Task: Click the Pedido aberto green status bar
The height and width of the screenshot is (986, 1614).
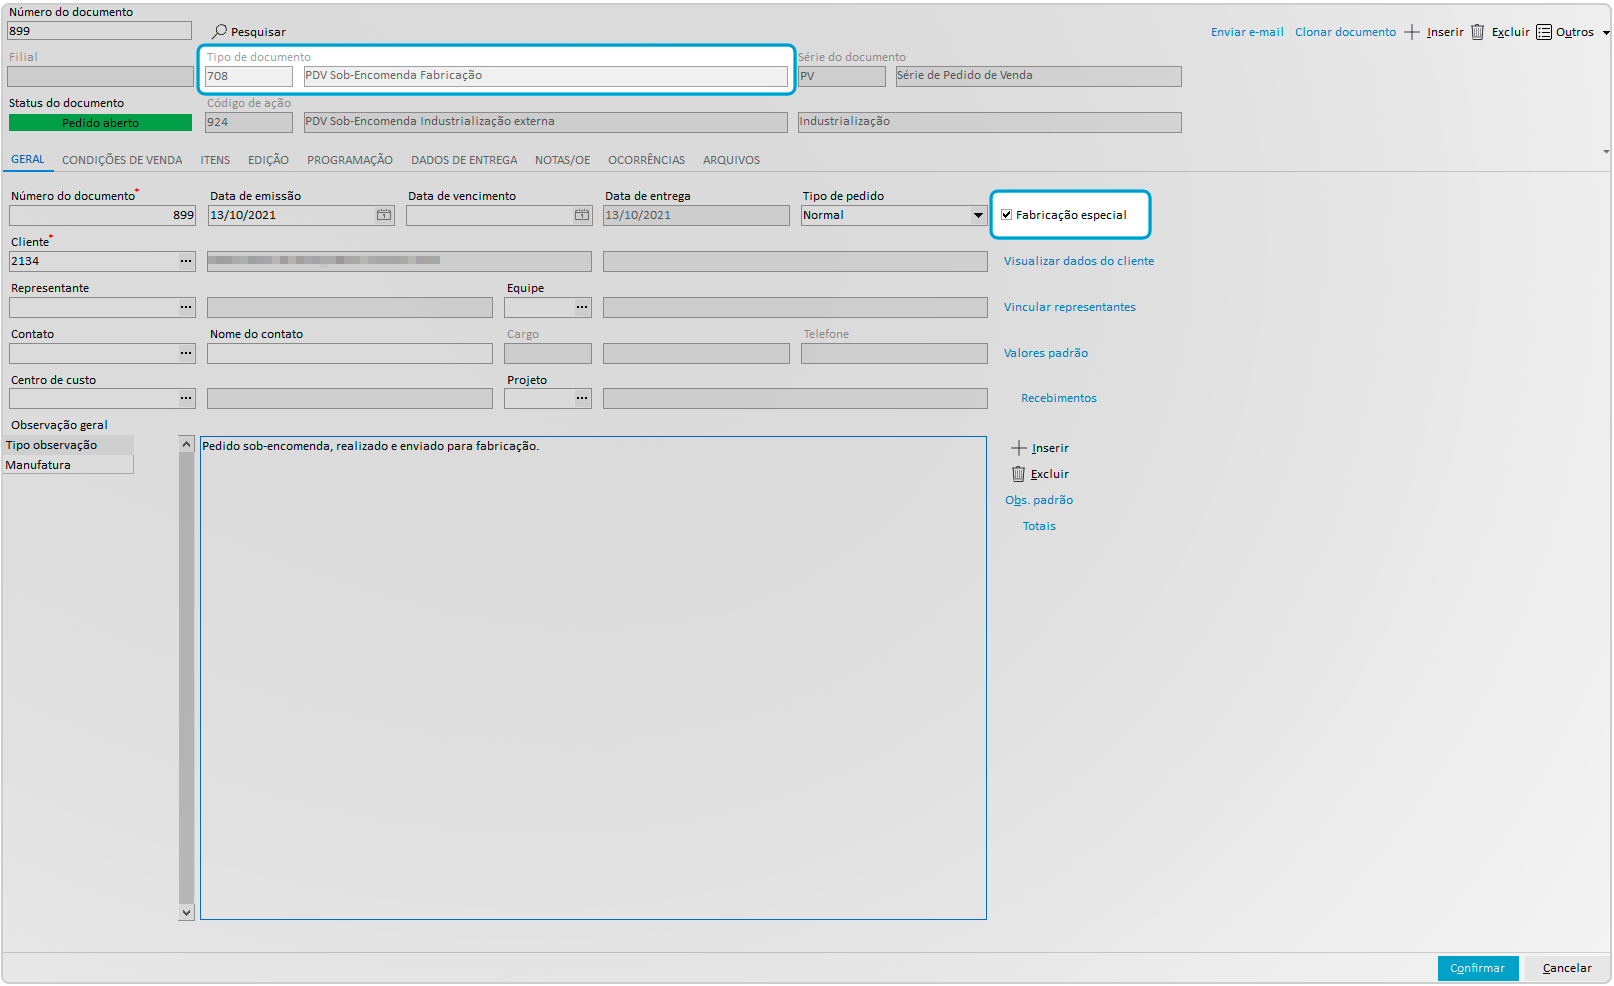Action: (x=100, y=123)
